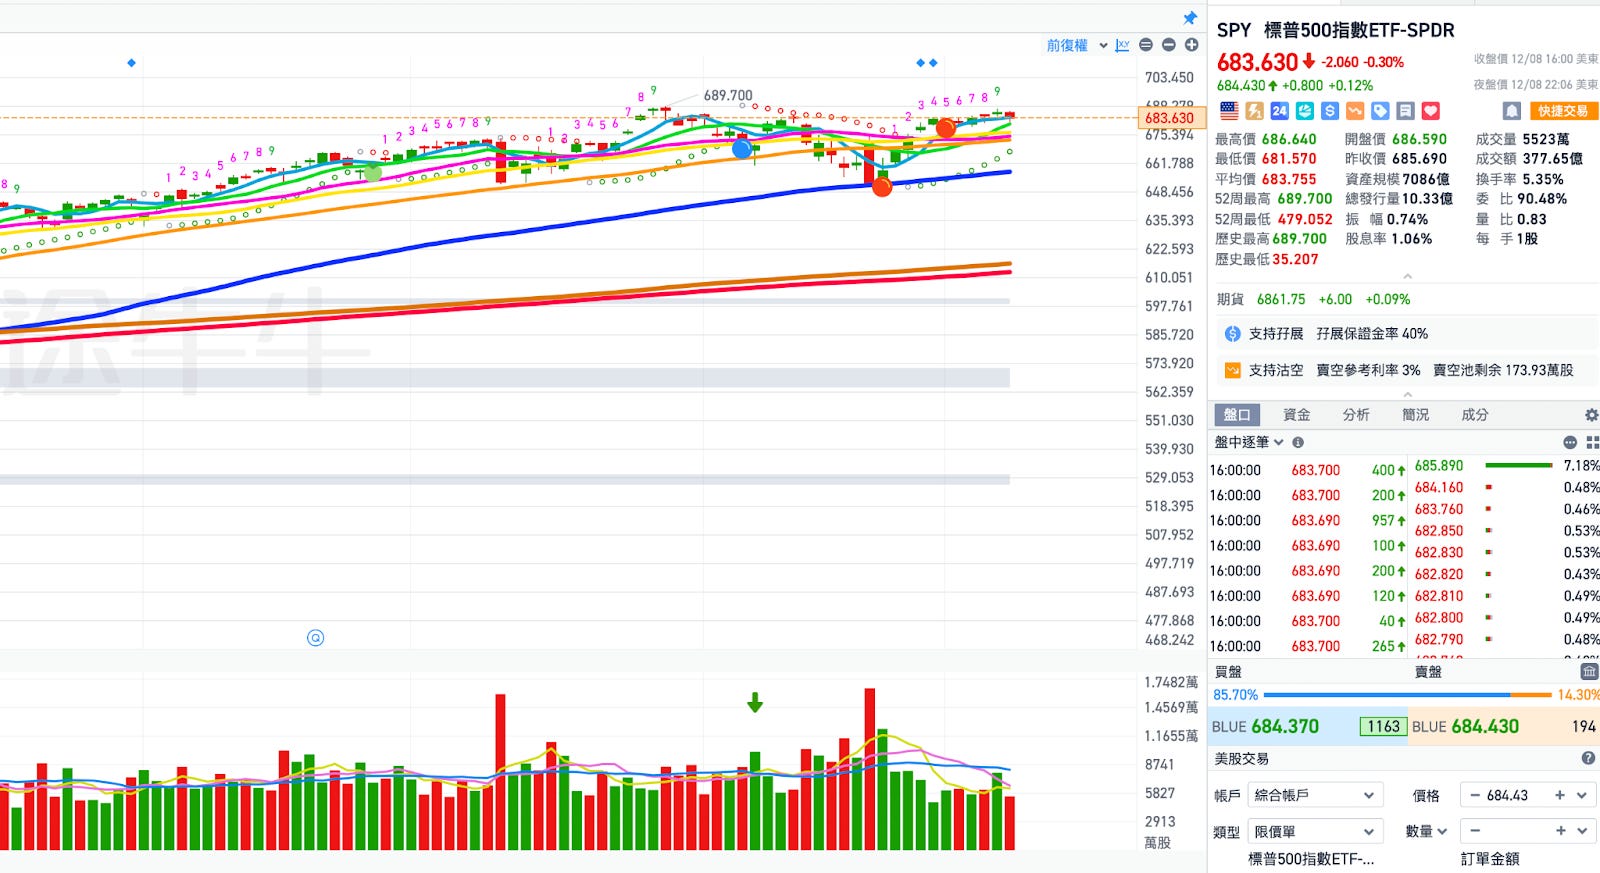Select the 盤口 tab
The image size is (1600, 873).
point(1237,415)
